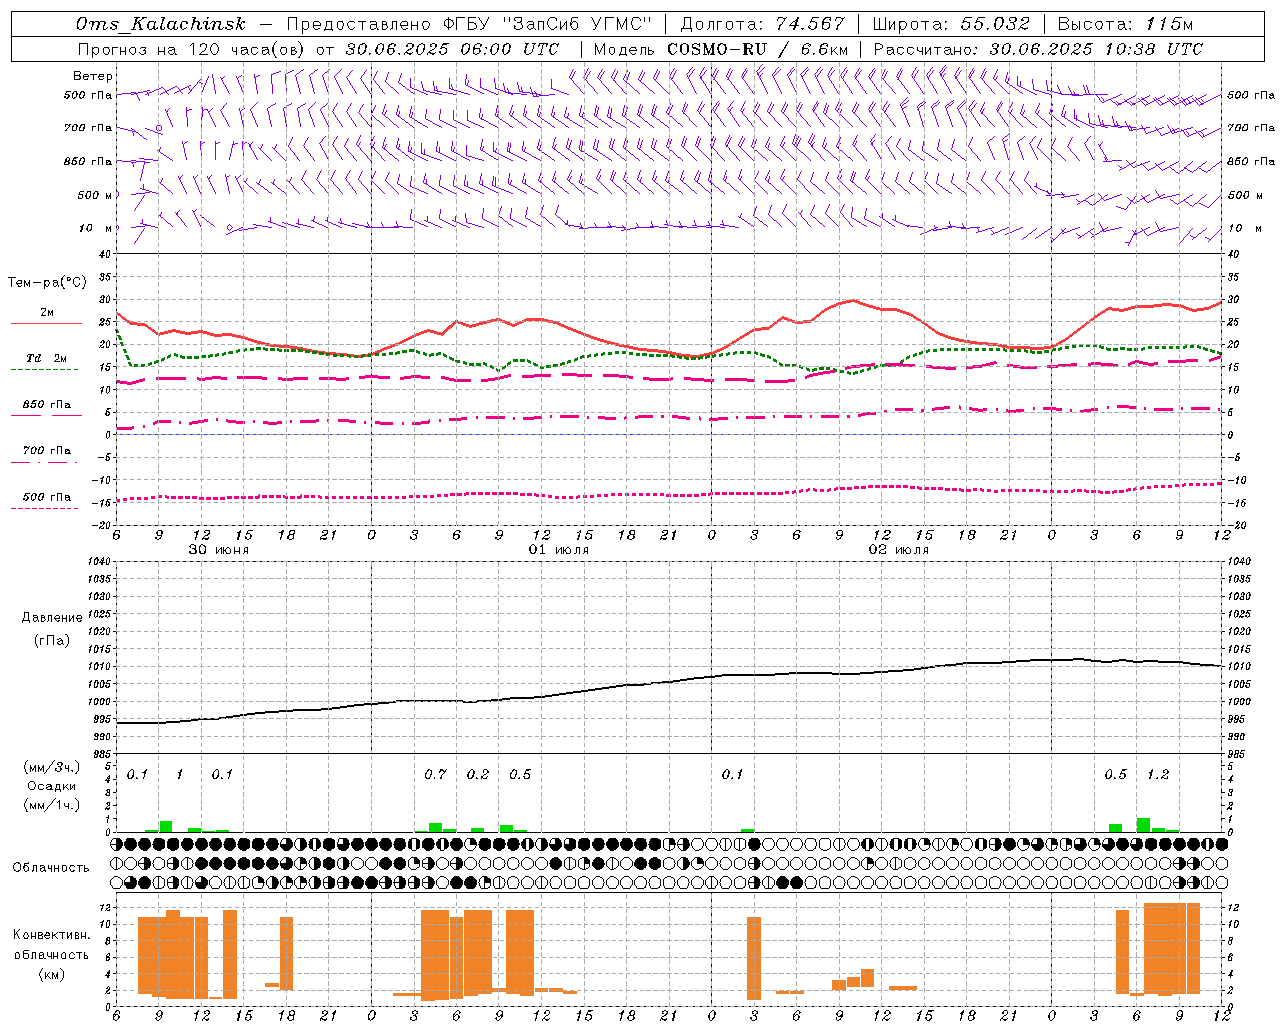
Task: Click the 850 гПа temperature legend entry
Action: (x=47, y=405)
